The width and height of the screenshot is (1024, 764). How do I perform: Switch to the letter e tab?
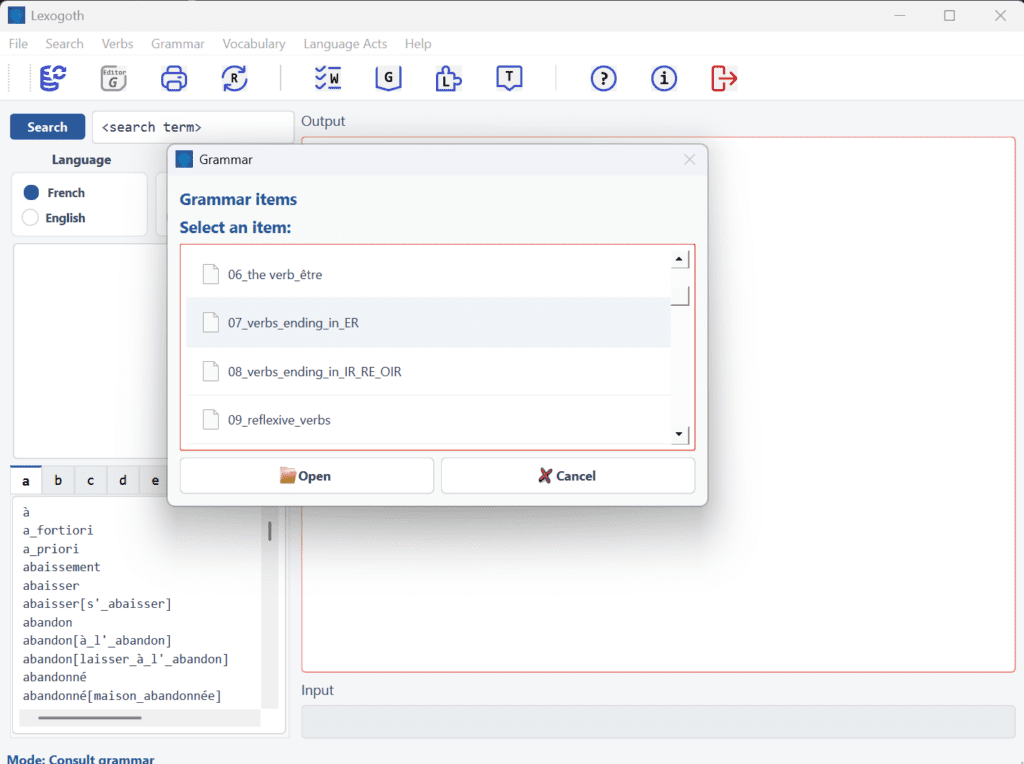pos(155,481)
